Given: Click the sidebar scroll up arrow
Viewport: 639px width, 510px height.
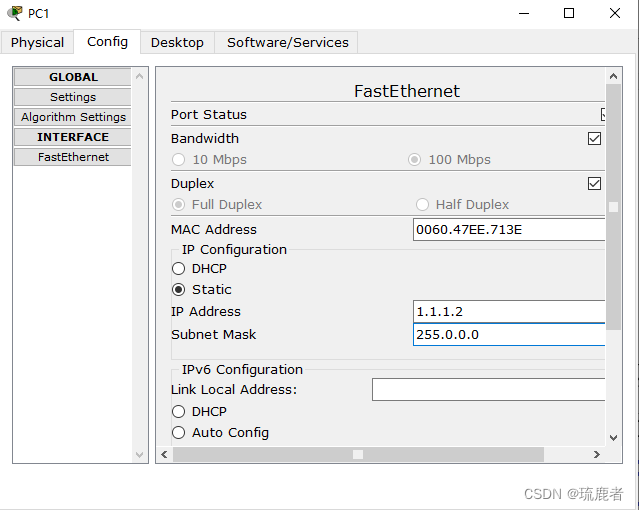Looking at the screenshot, I should [x=139, y=76].
